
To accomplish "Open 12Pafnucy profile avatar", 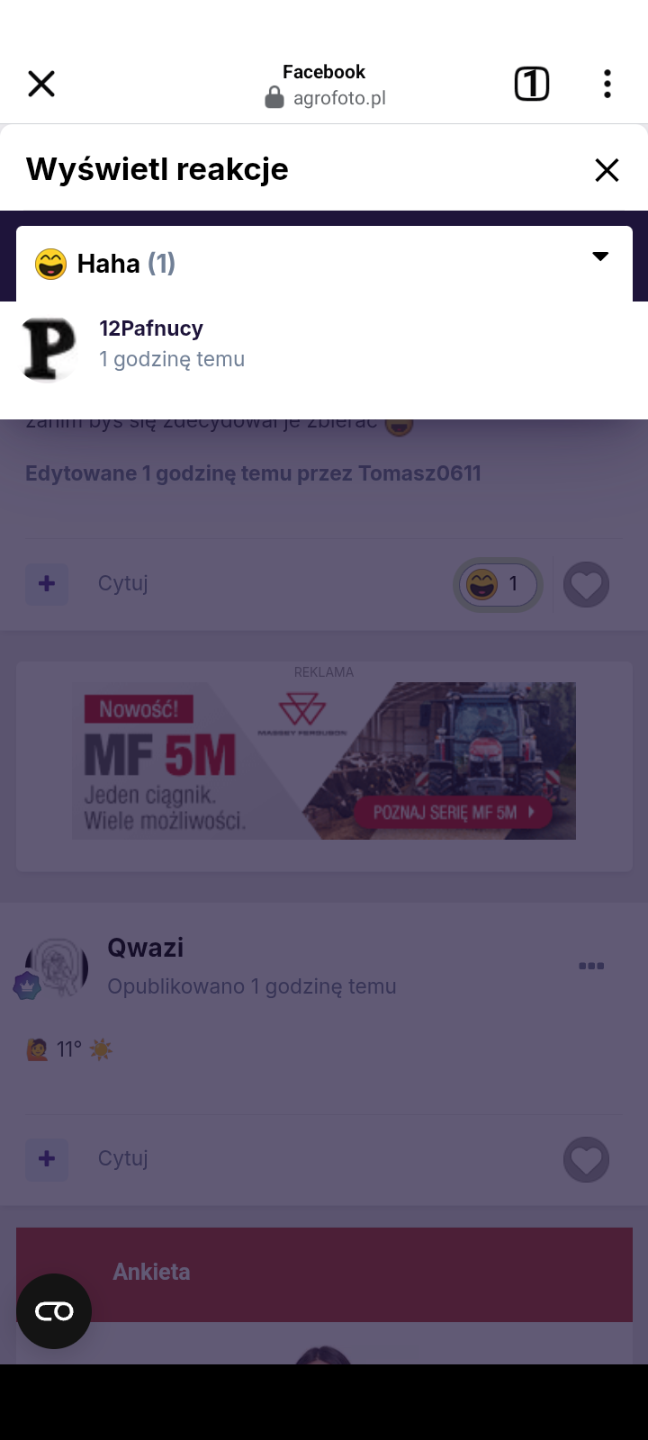I will click(x=49, y=349).
